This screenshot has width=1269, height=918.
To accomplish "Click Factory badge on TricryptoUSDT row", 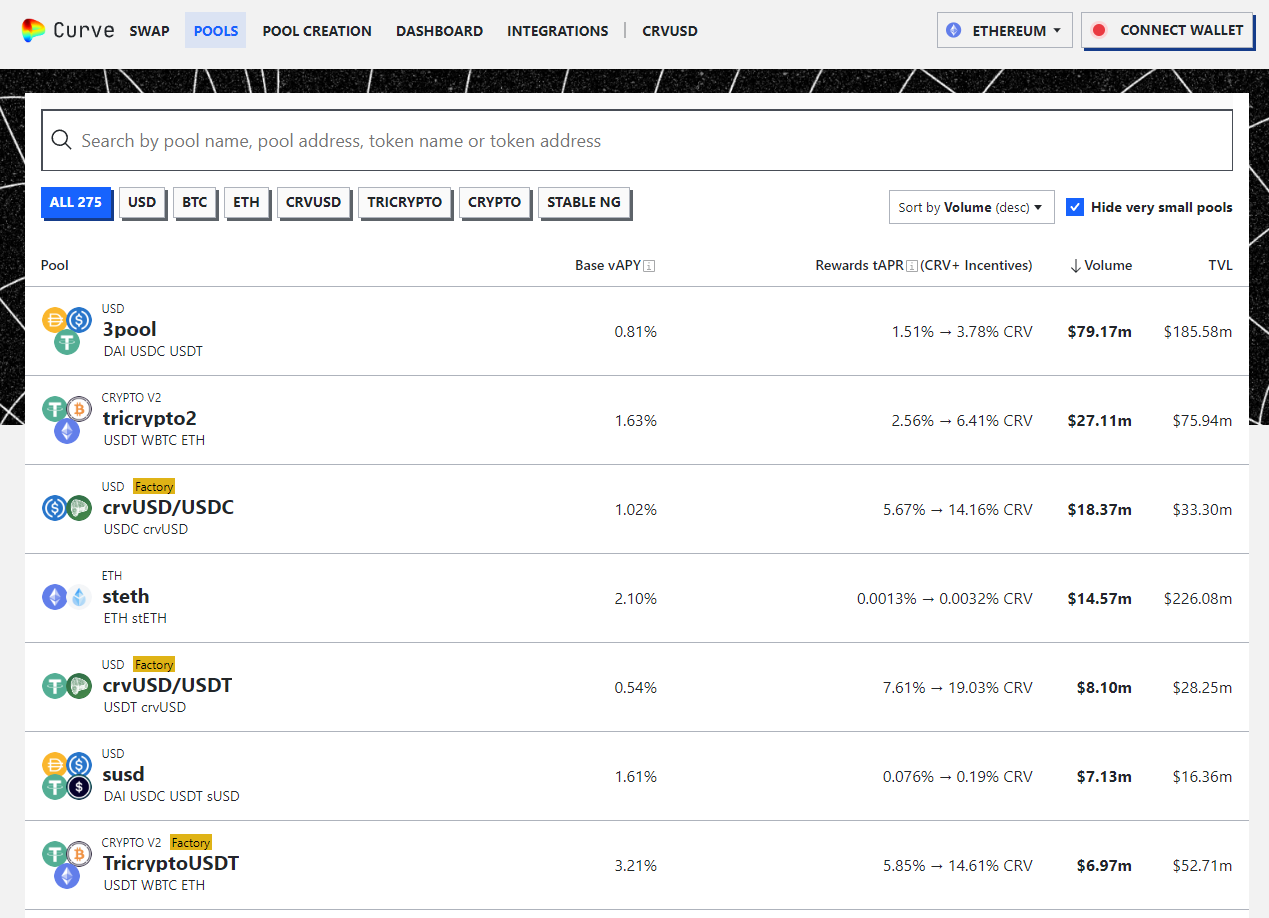I will pos(190,843).
